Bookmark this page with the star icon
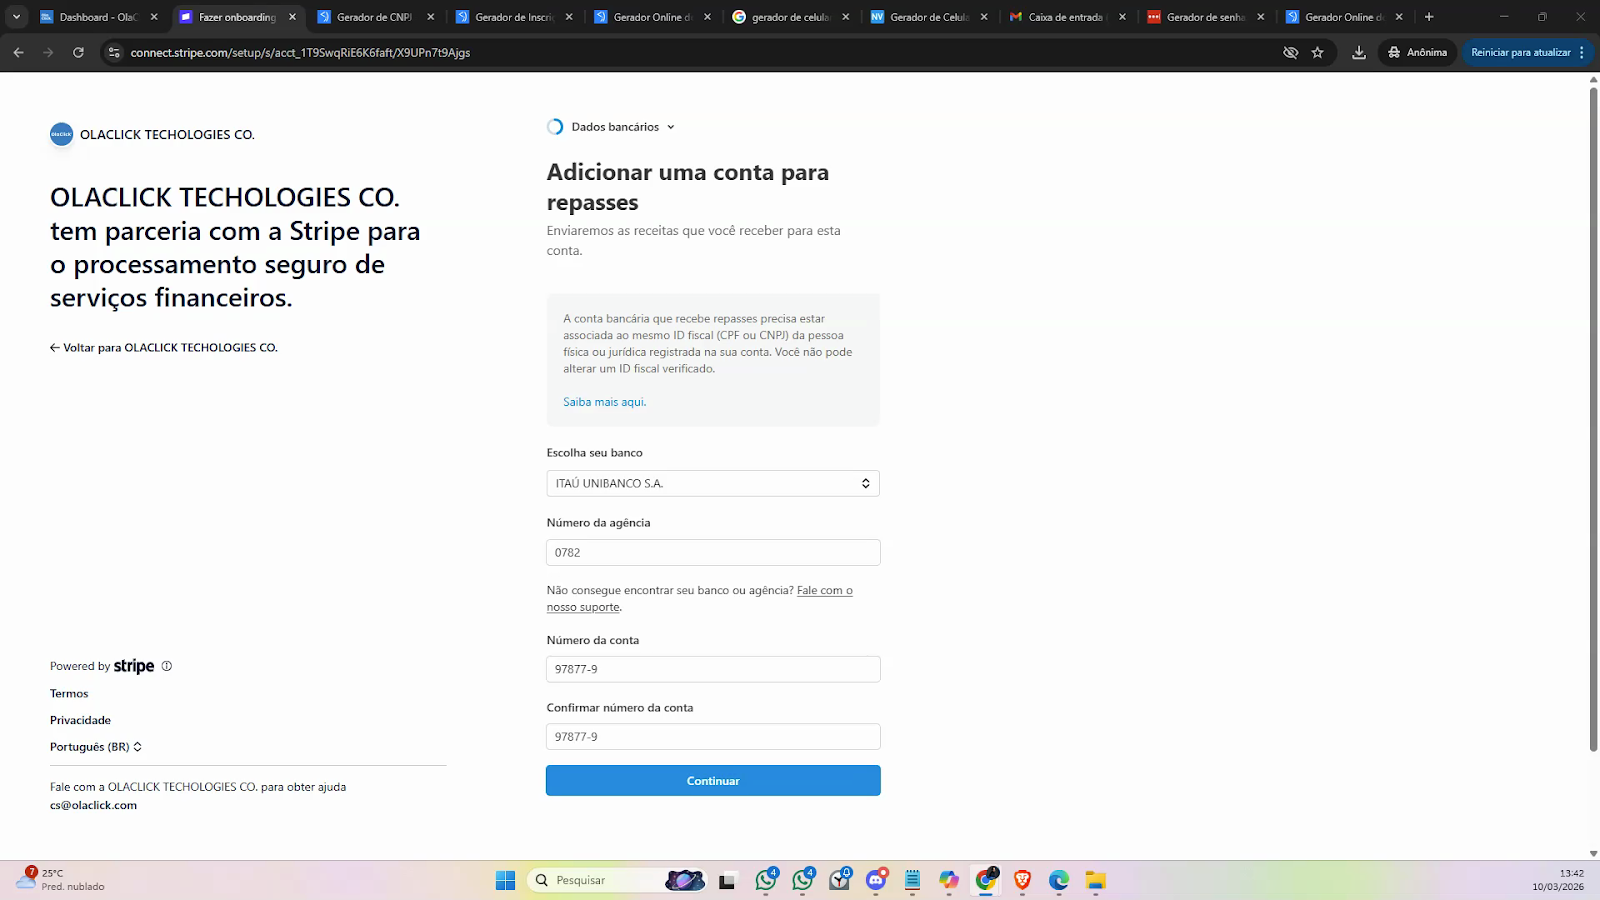This screenshot has height=900, width=1600. pos(1318,52)
